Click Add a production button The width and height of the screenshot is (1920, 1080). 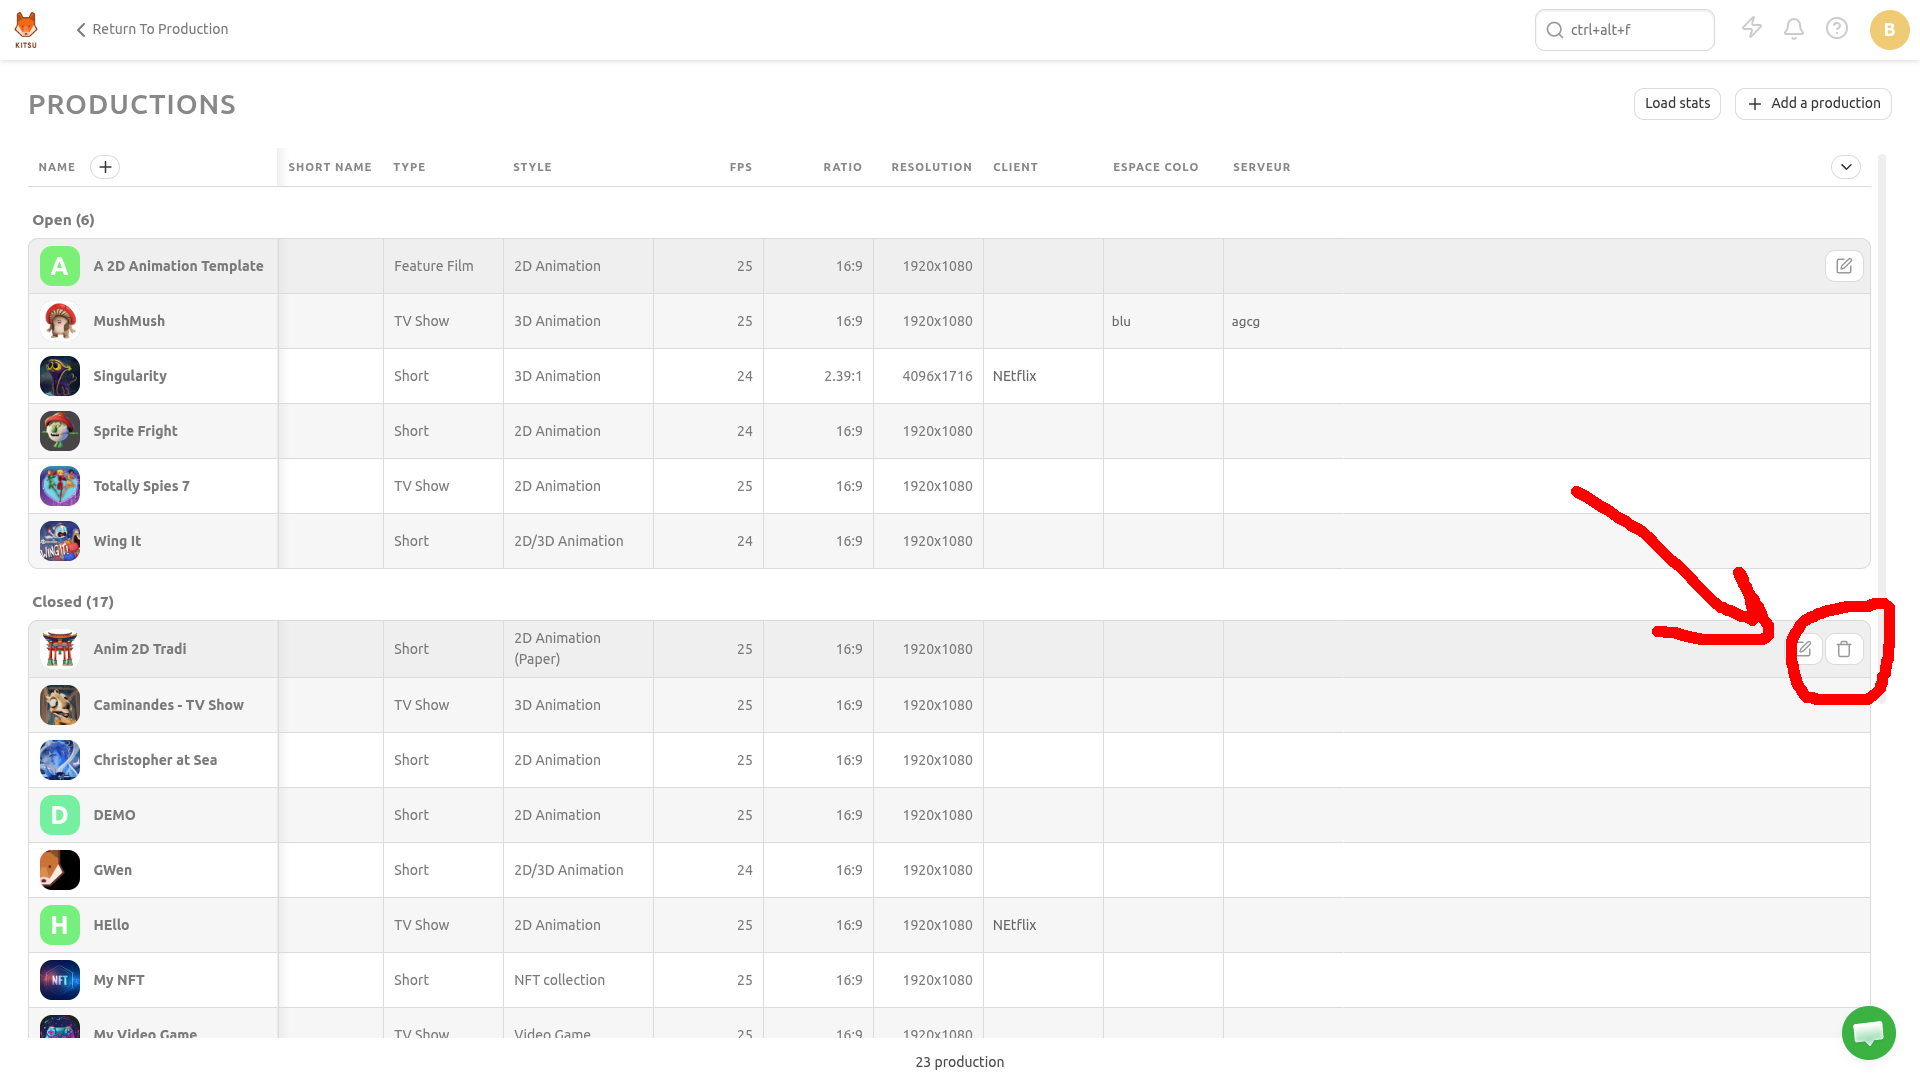click(x=1813, y=103)
